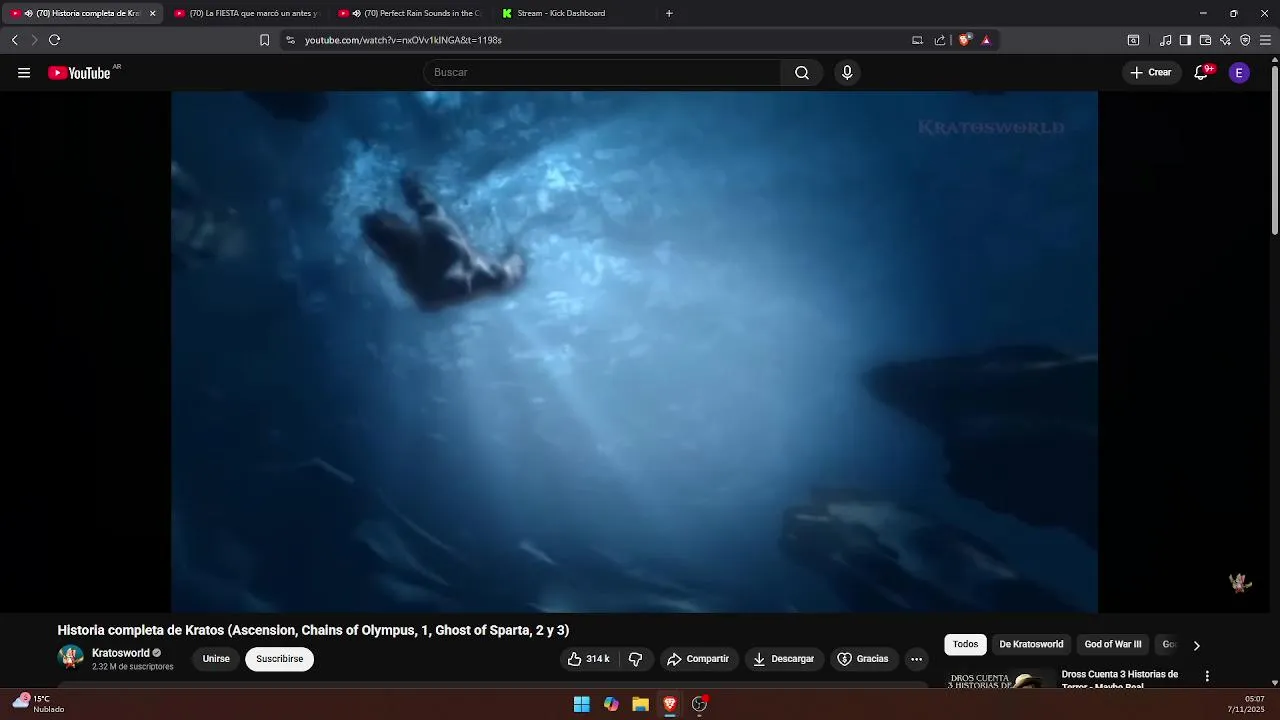Click the Gracias button
Image resolution: width=1280 pixels, height=720 pixels.
[863, 659]
